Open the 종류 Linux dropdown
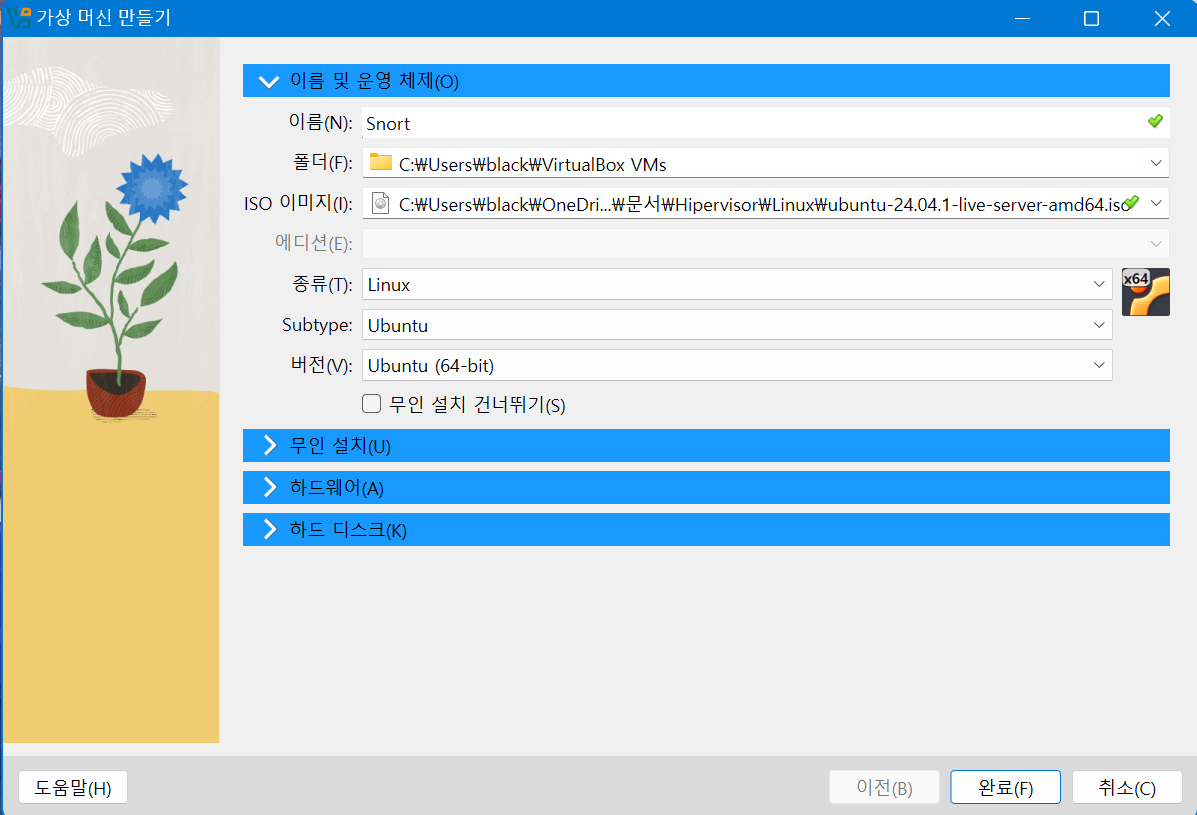Screen dimensions: 1197x815 [x=1099, y=285]
